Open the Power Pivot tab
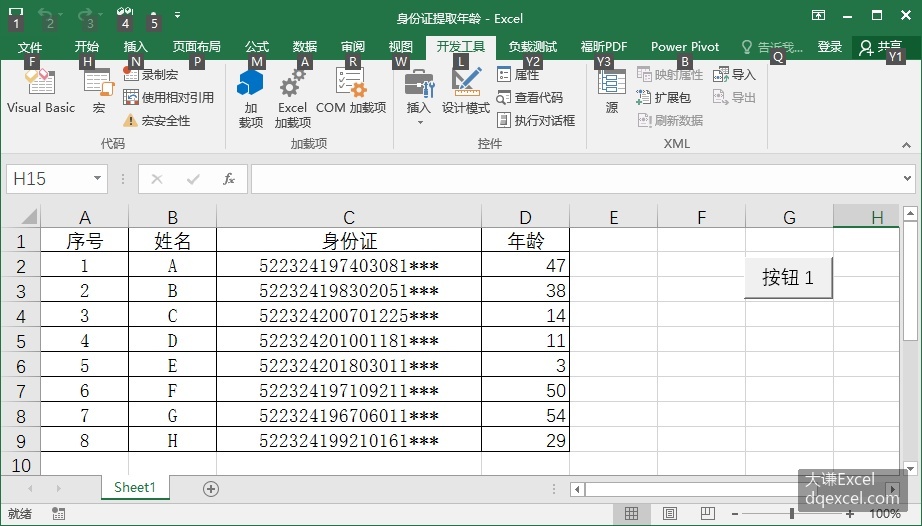The width and height of the screenshot is (922, 526). 685,46
